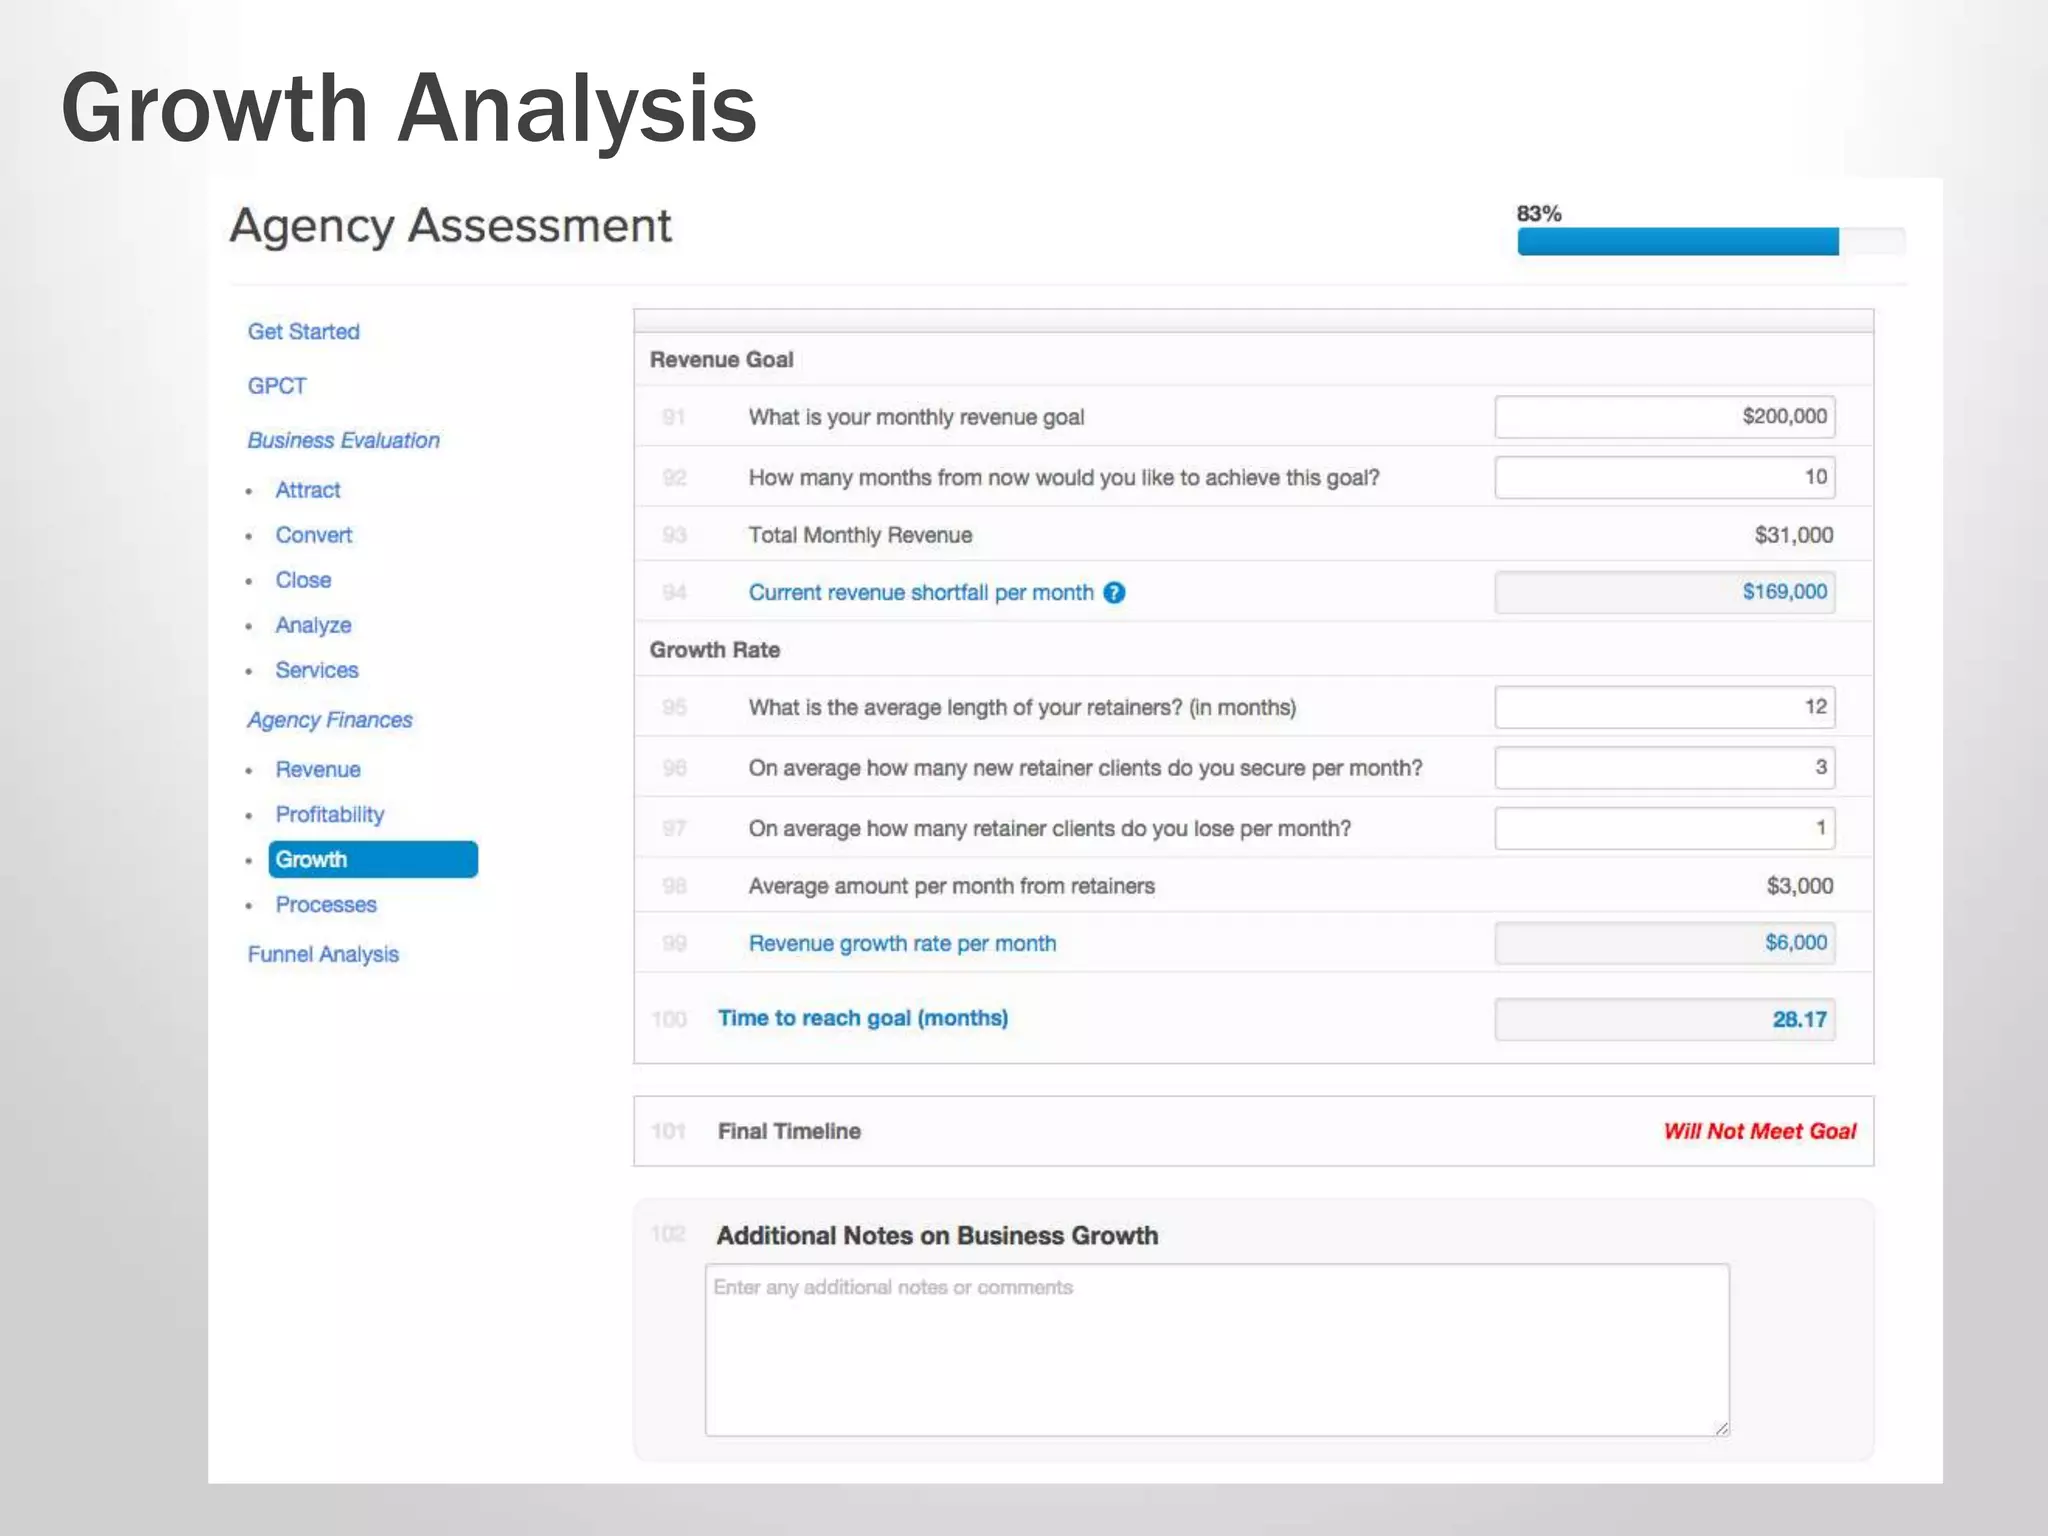Click the Time to reach goal (months) label
The image size is (2048, 1536).
[x=863, y=1018]
